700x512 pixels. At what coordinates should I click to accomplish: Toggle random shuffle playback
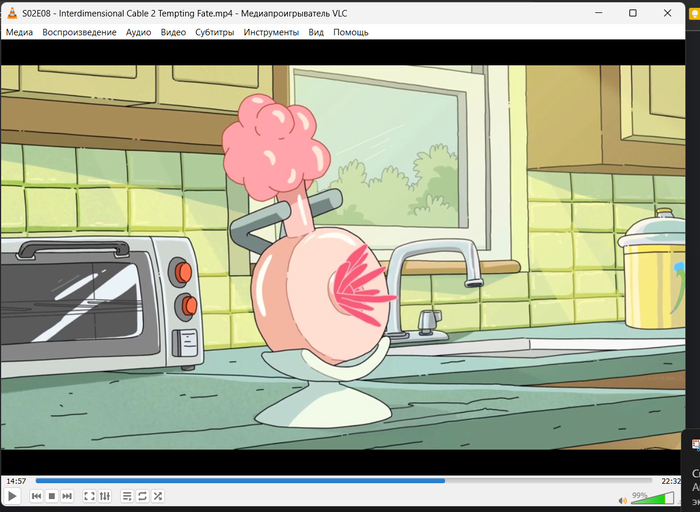[157, 496]
